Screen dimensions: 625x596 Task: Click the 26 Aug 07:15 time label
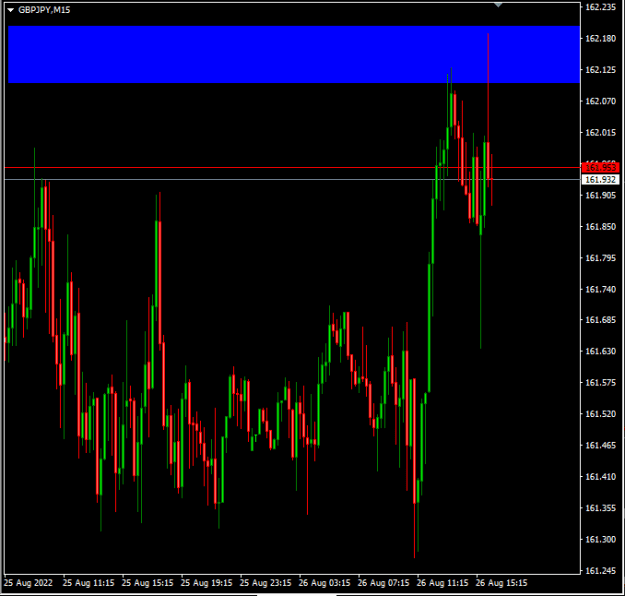pyautogui.click(x=383, y=583)
